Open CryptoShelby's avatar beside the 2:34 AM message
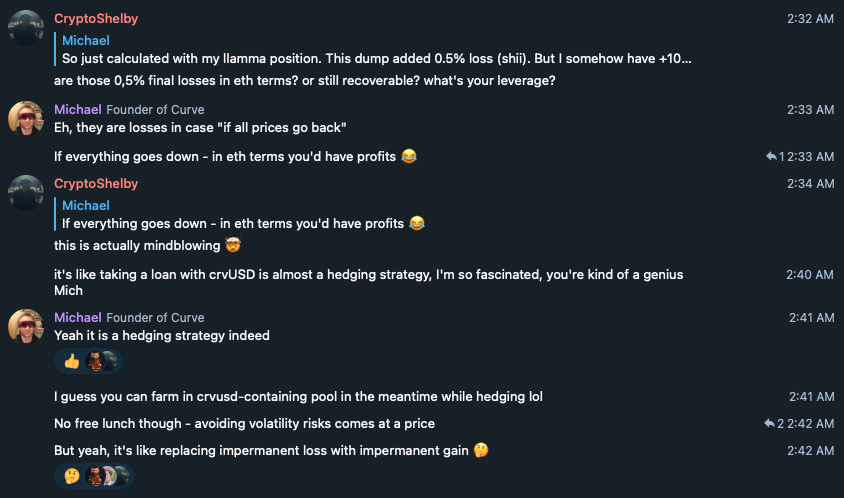844x498 pixels. (26, 193)
